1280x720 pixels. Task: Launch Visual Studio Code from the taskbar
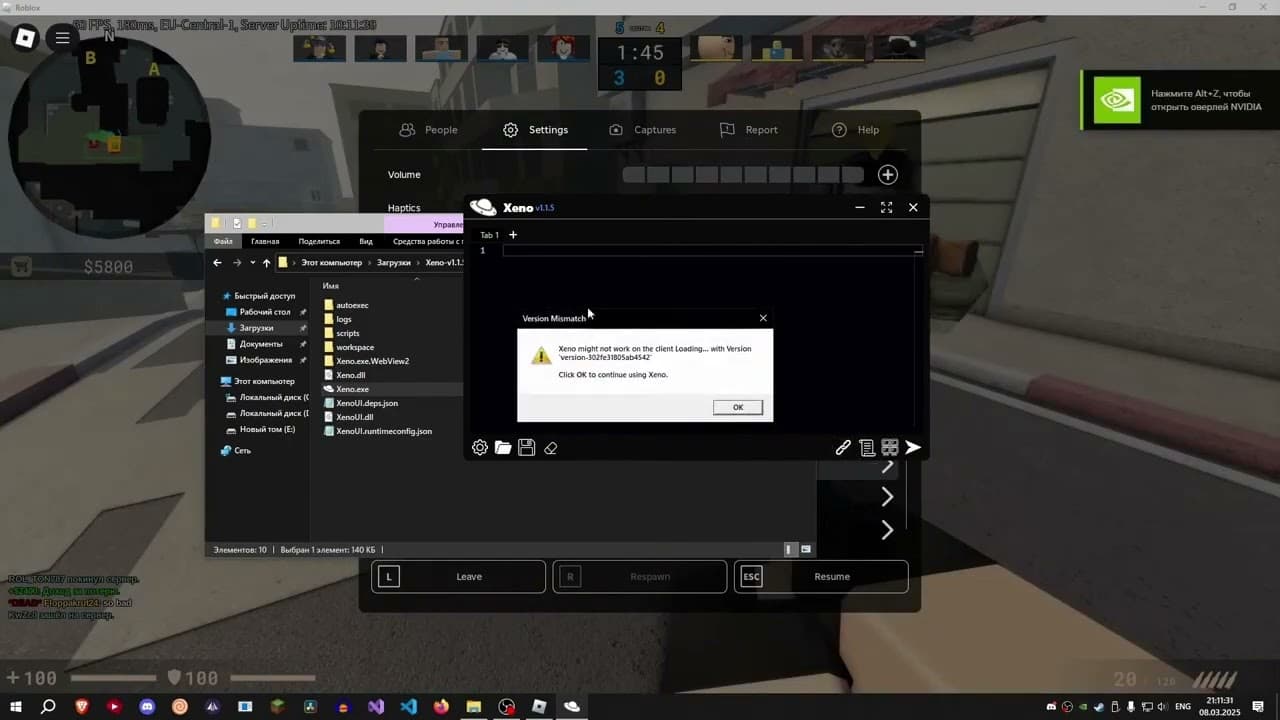pyautogui.click(x=408, y=706)
